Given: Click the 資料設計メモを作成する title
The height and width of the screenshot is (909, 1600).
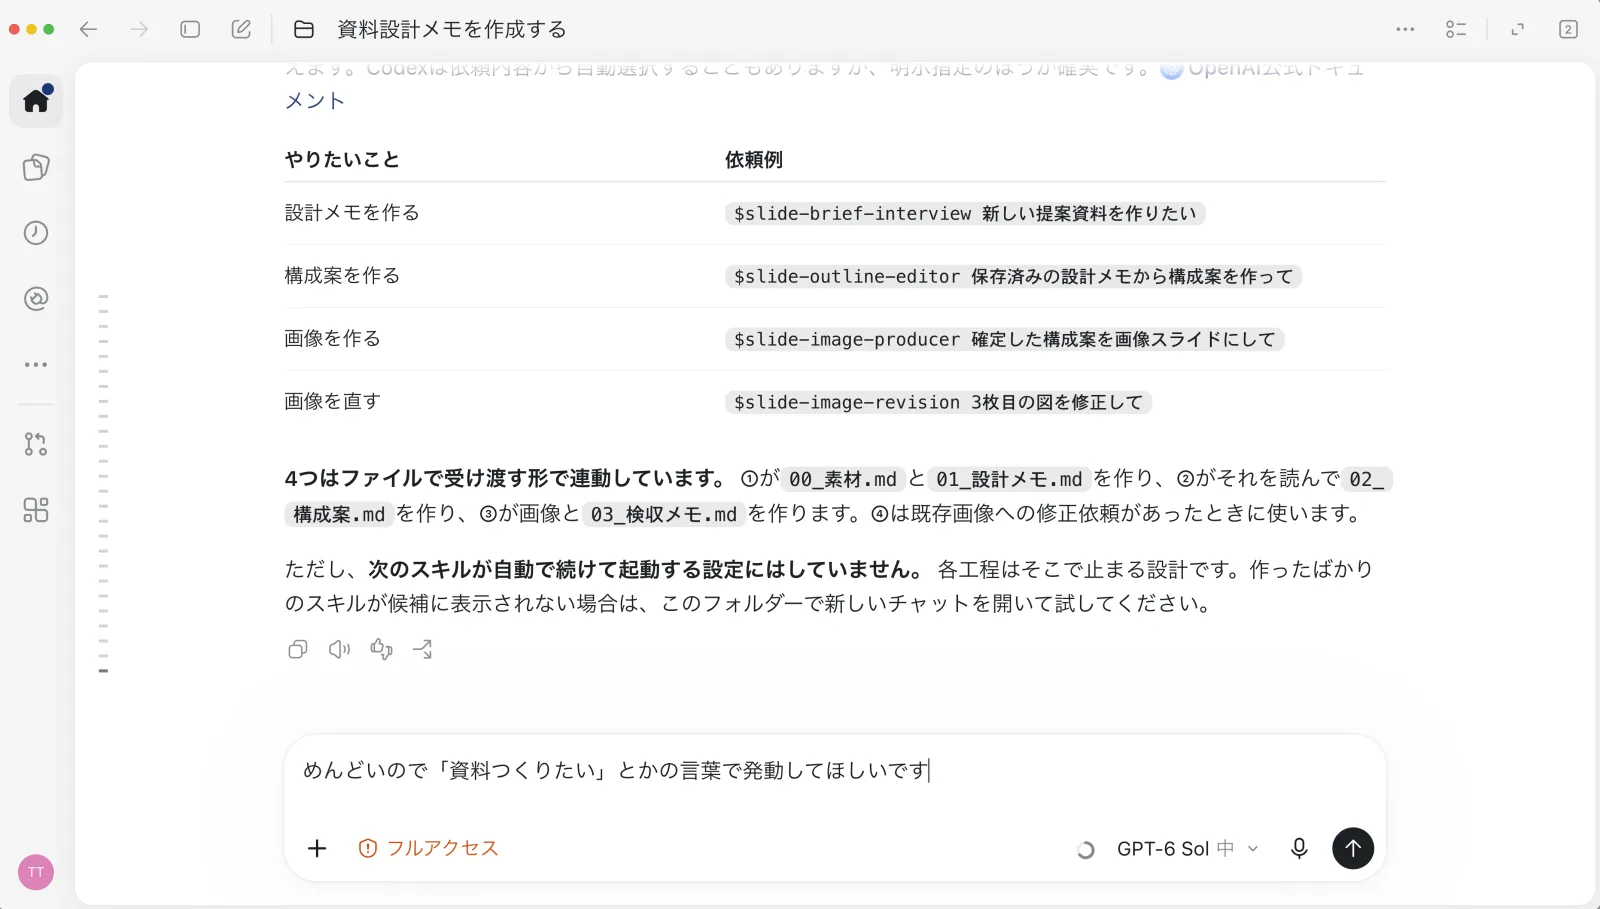Looking at the screenshot, I should click(x=452, y=30).
